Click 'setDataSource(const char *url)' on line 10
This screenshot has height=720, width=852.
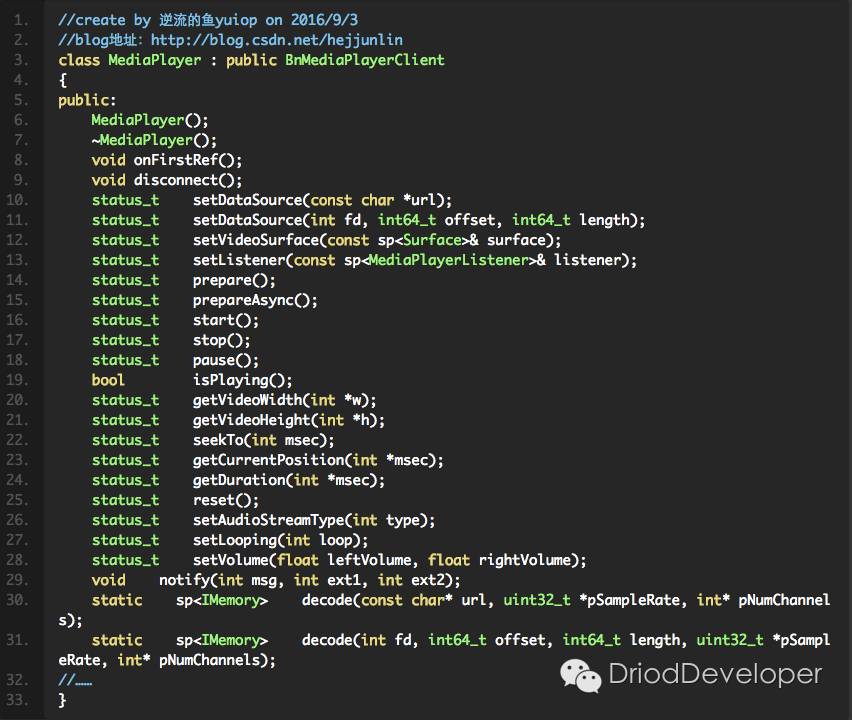point(322,201)
